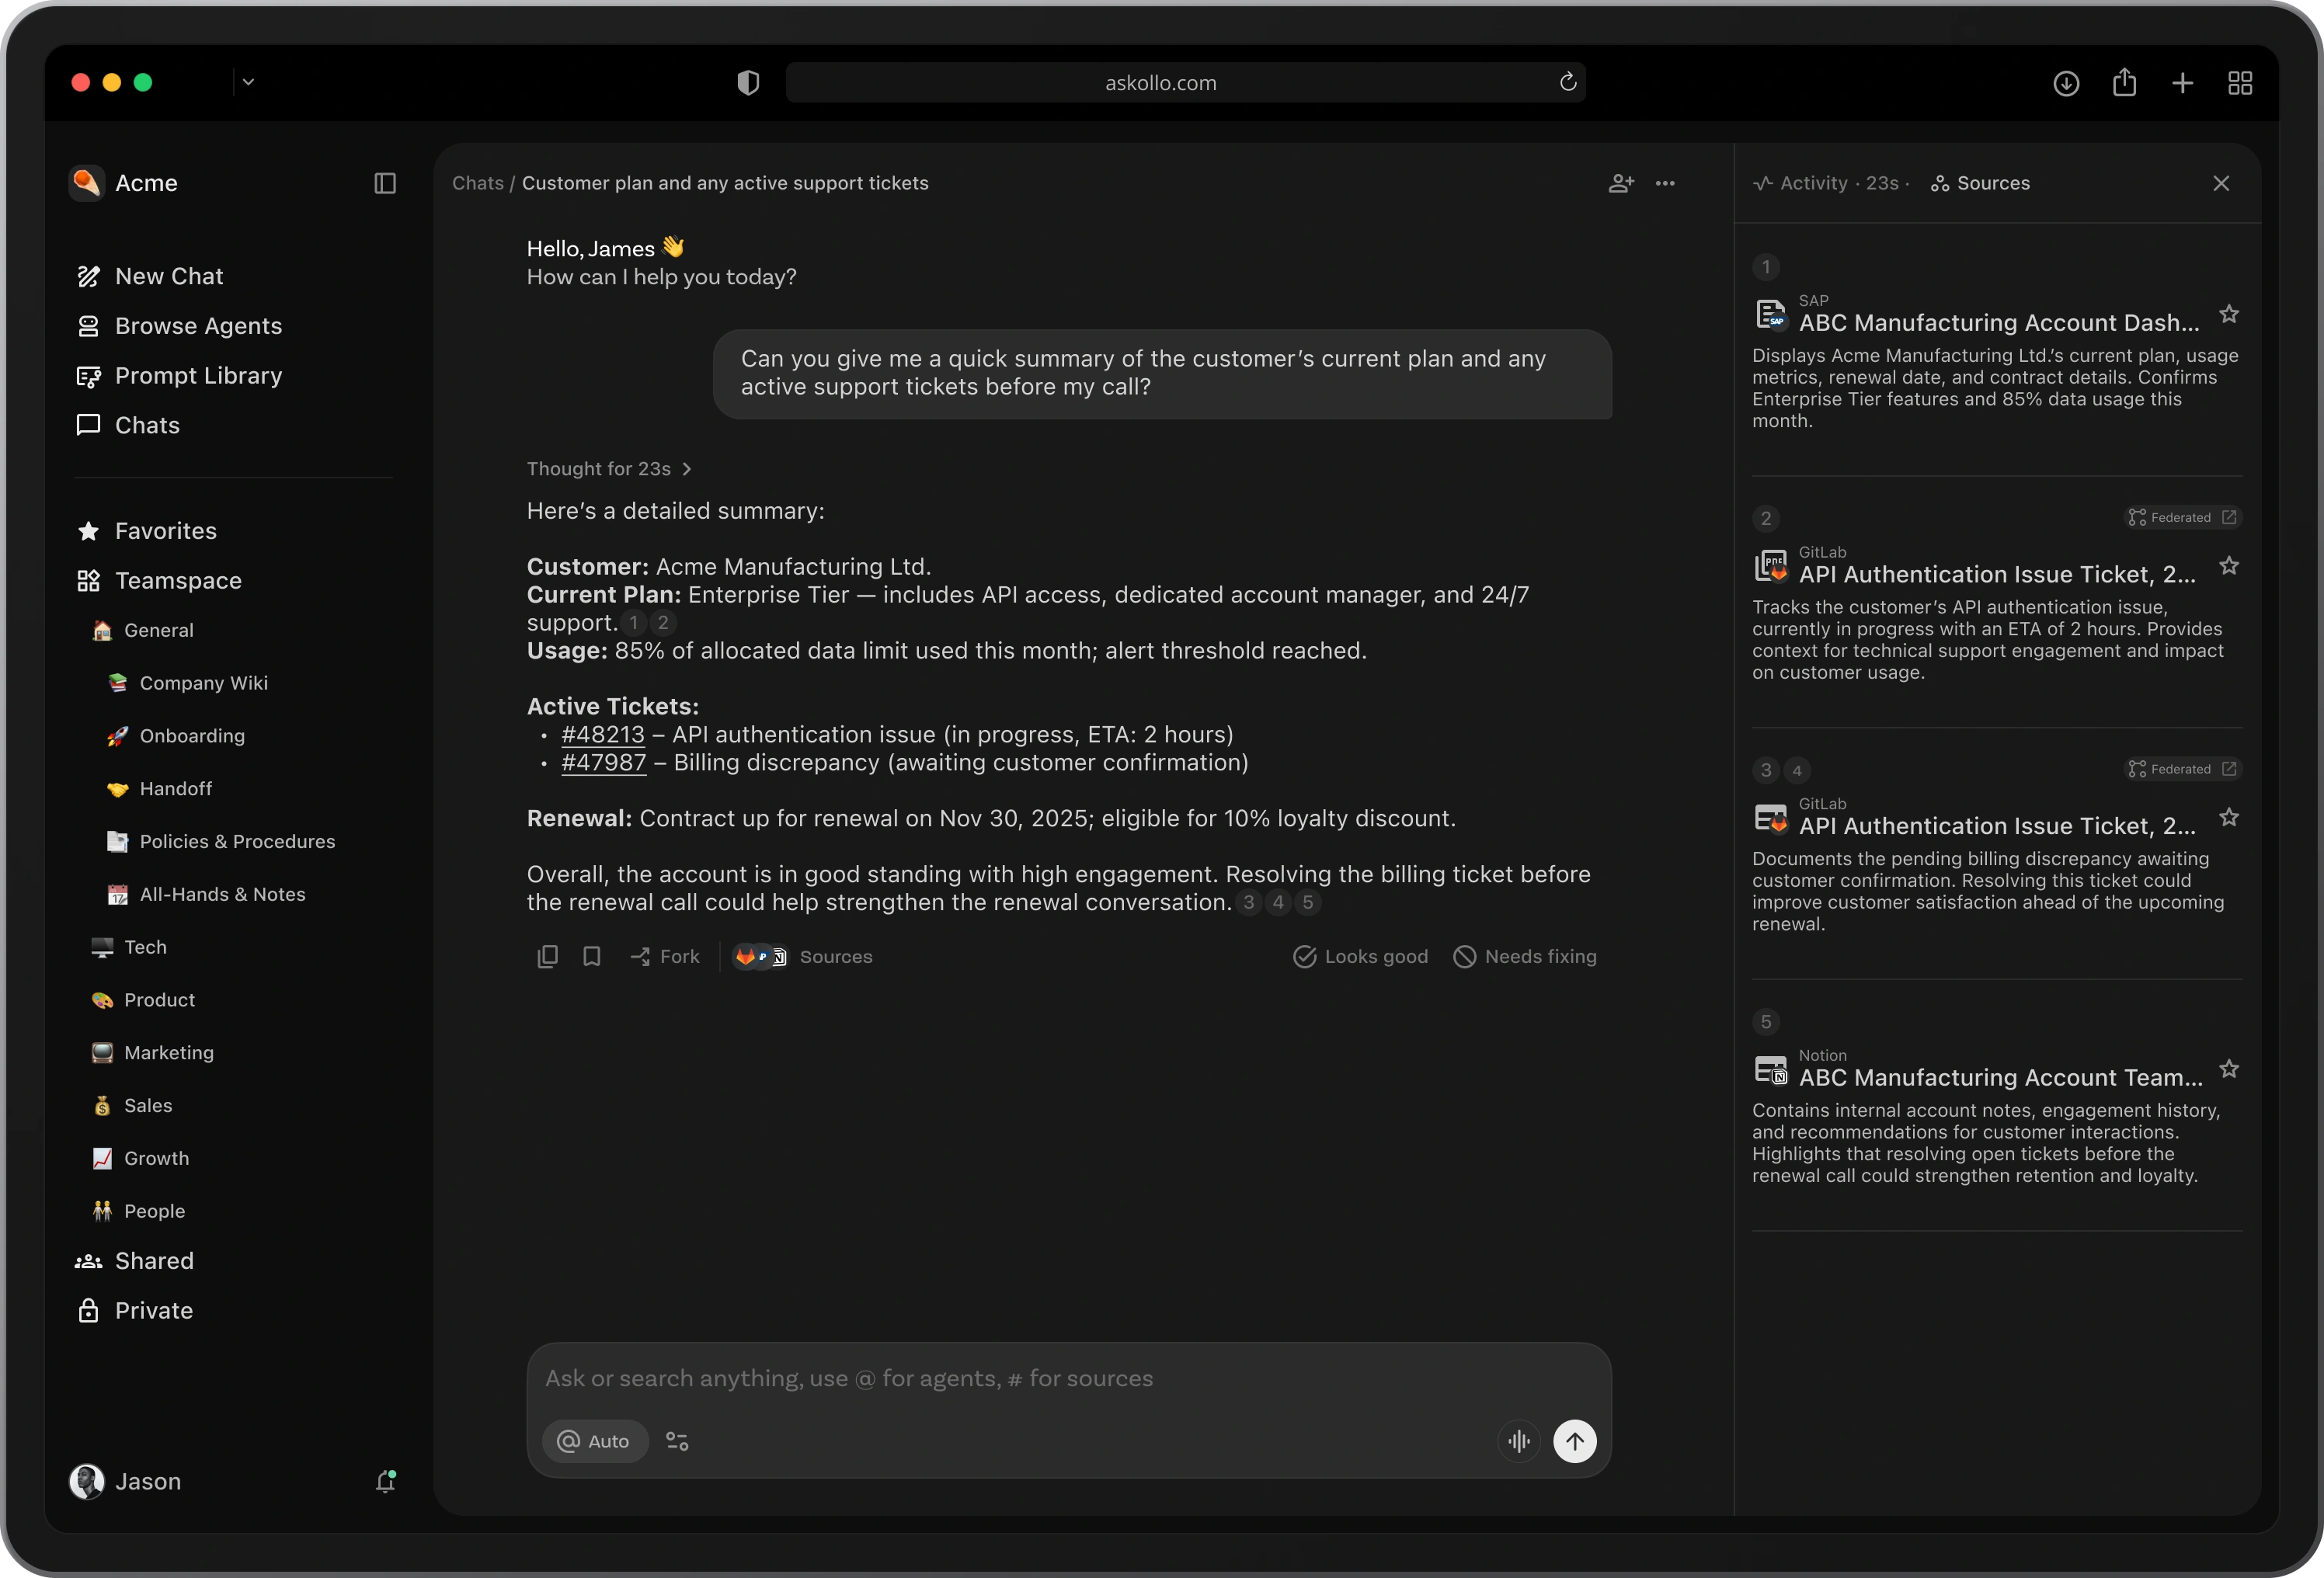Collapse the sidebar with the panel toggle
2324x1578 pixels.
tap(385, 183)
